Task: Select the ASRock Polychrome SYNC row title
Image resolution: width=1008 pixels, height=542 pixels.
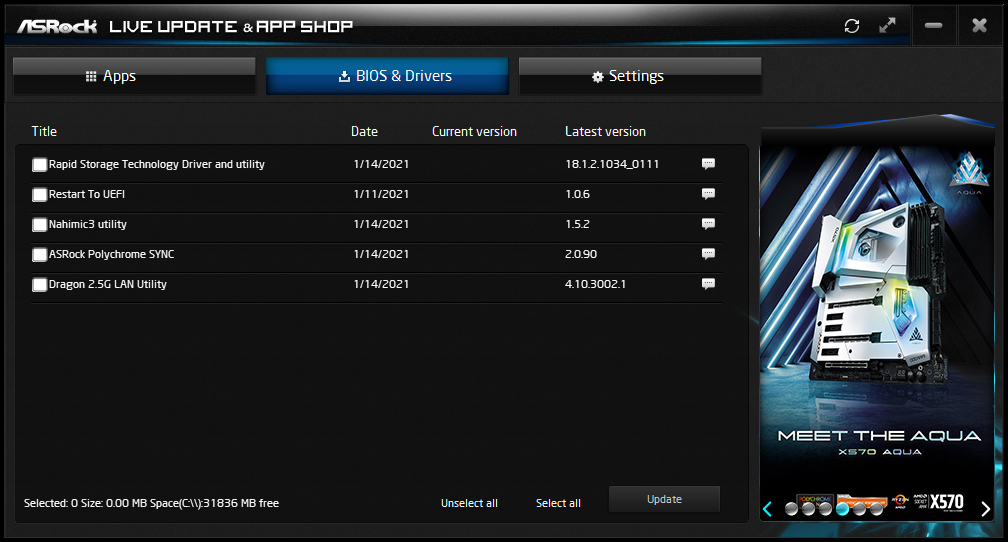Action: point(112,254)
